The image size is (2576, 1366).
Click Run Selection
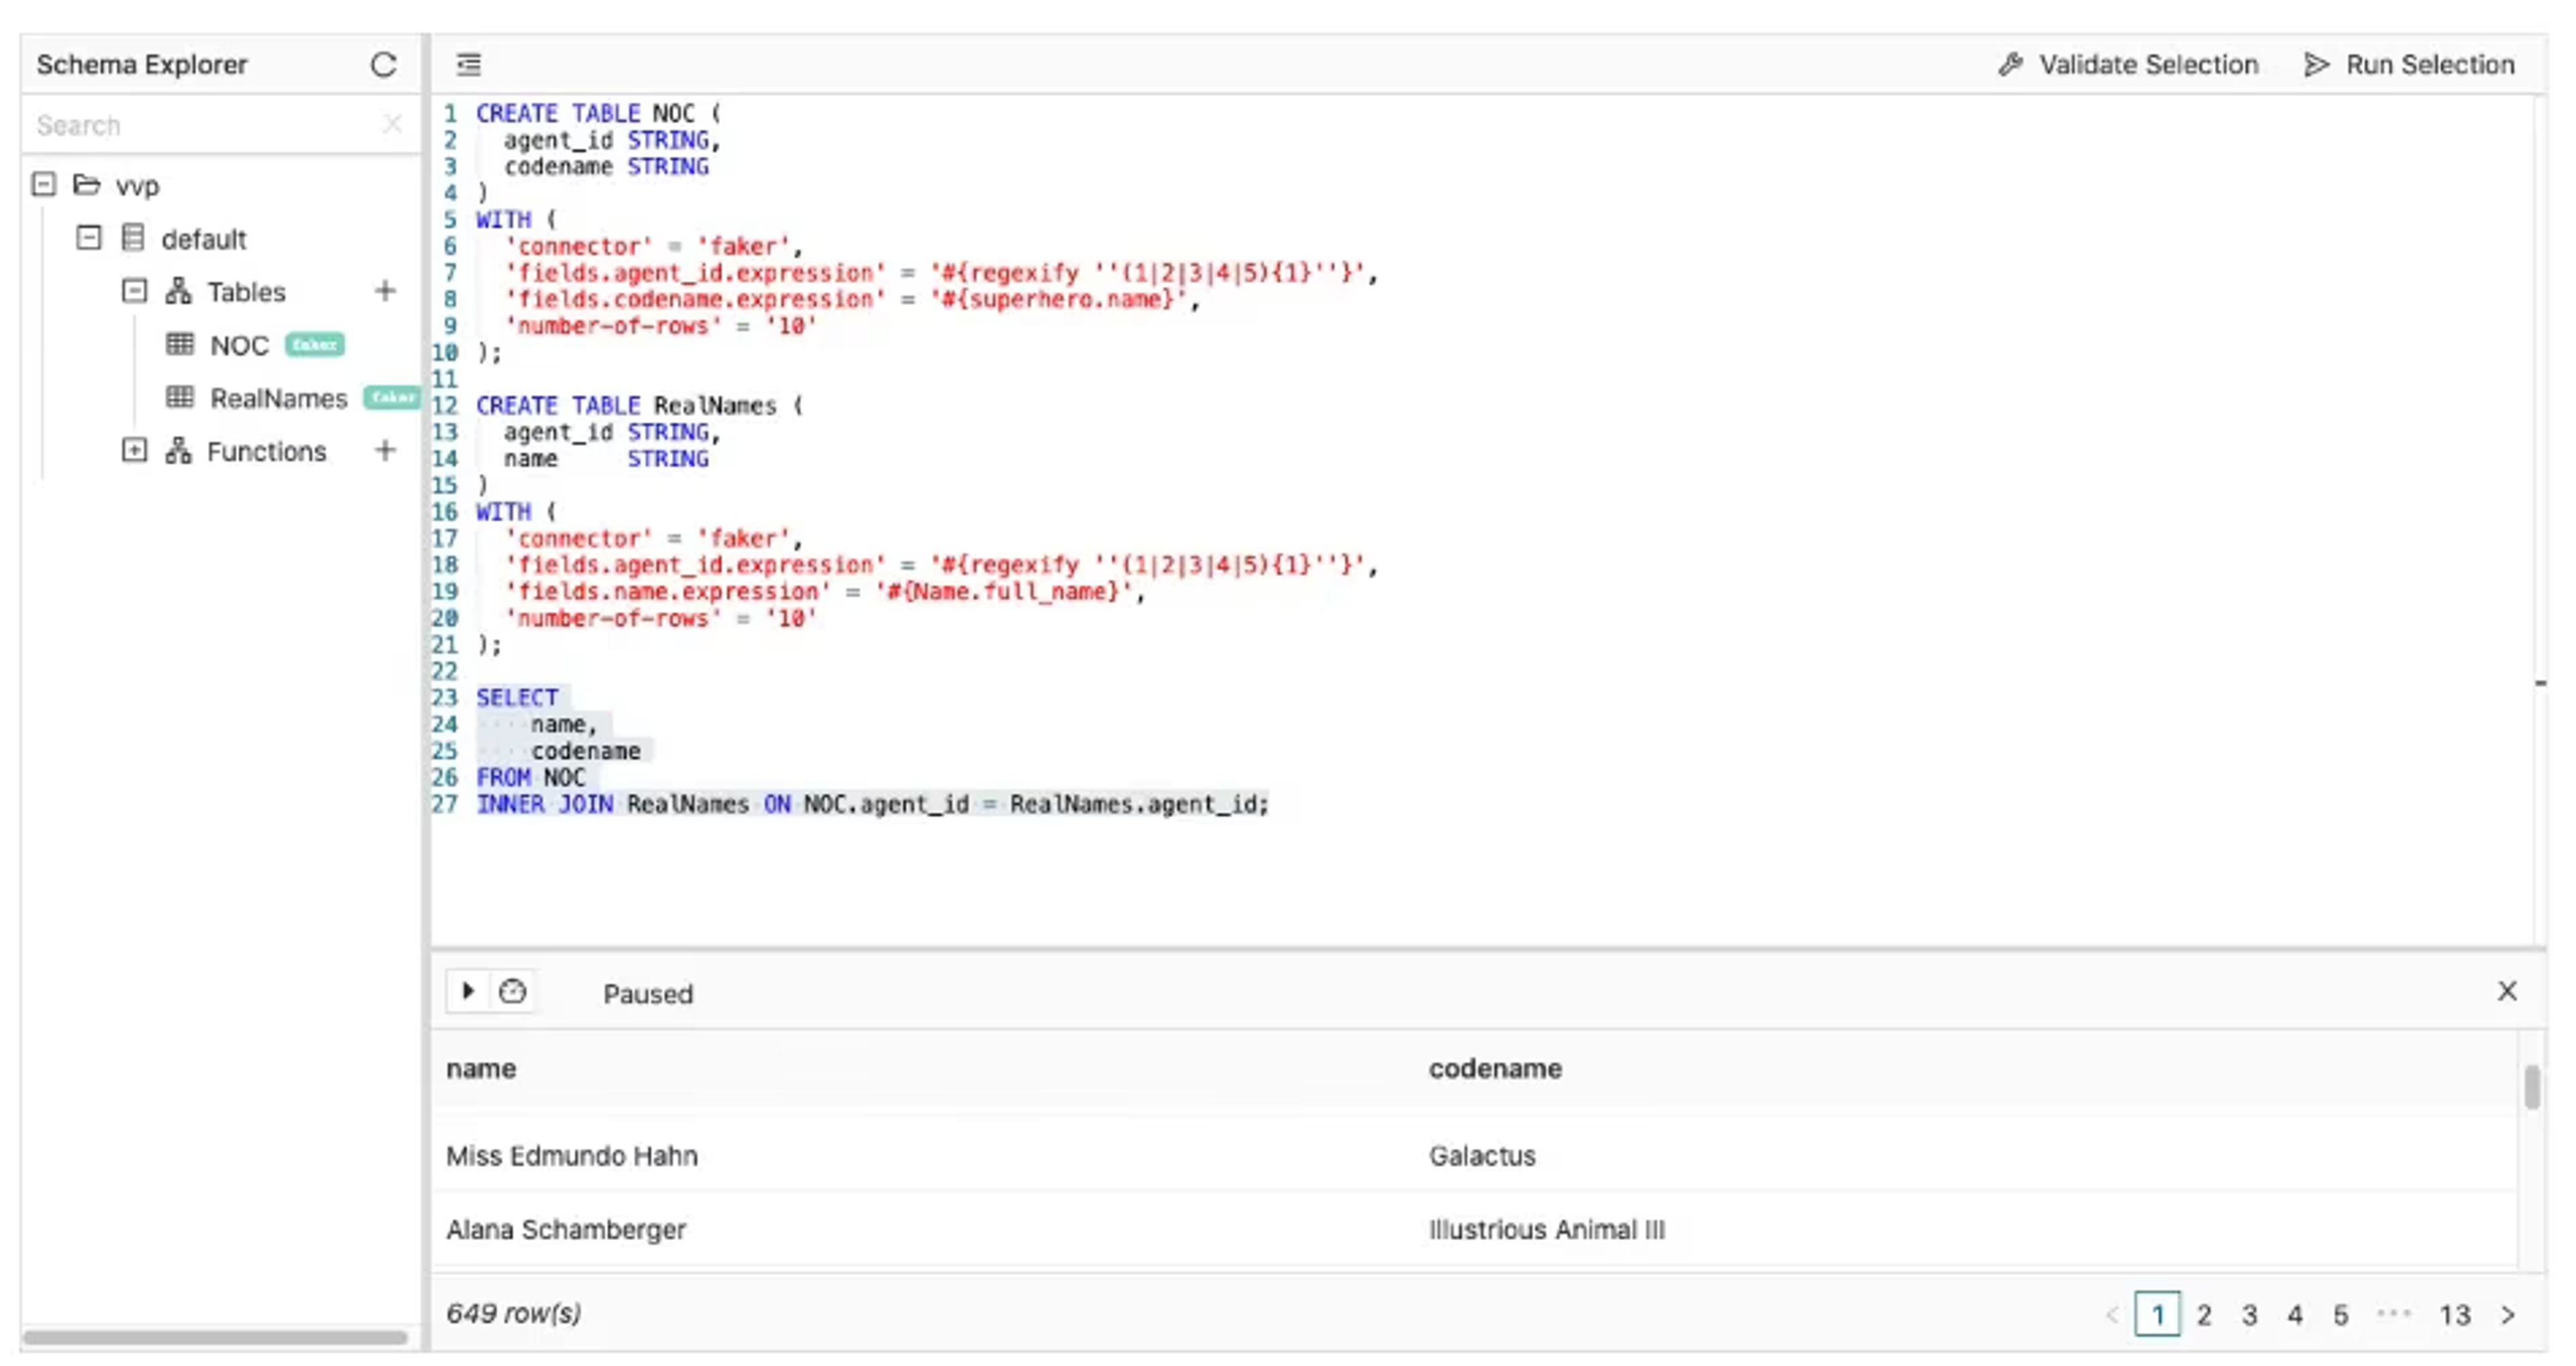point(2408,65)
